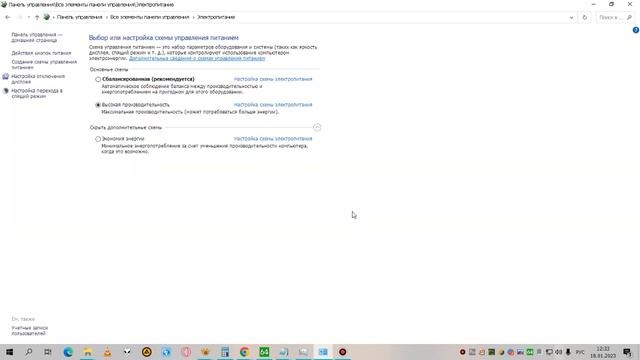This screenshot has width=640, height=360.
Task: Open User Accounts link at bottom of sidebar
Action: pyautogui.click(x=29, y=331)
